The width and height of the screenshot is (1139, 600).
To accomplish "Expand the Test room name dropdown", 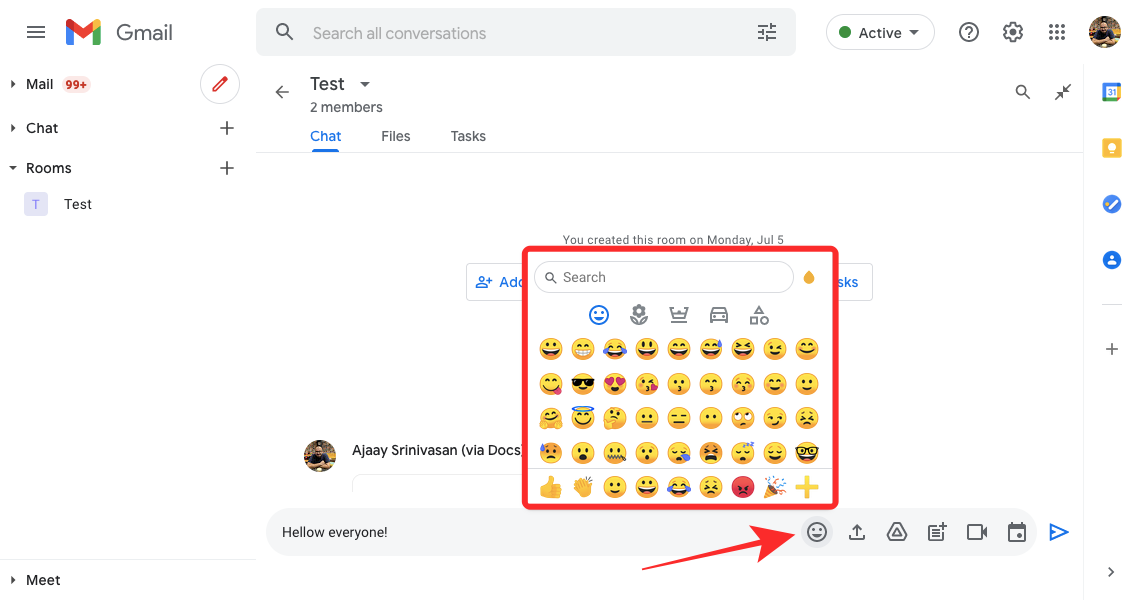I will [x=365, y=84].
